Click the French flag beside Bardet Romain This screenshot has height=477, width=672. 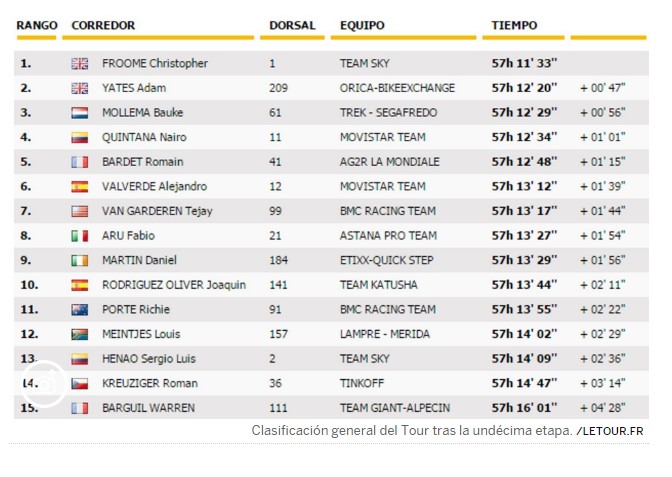click(x=80, y=162)
